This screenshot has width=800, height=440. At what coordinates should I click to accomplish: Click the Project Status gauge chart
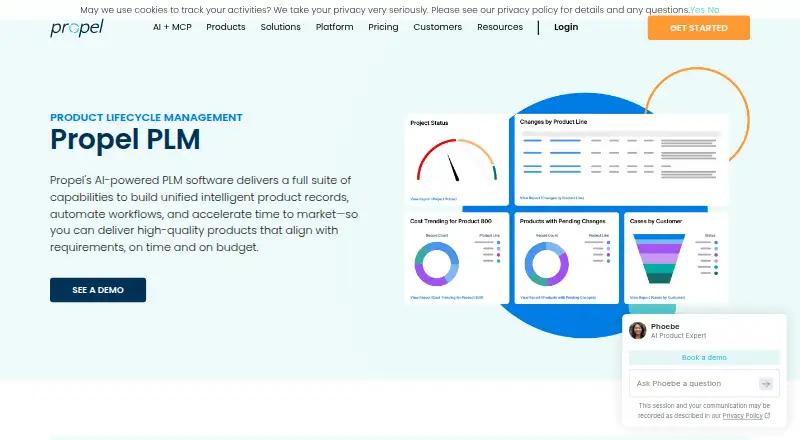click(x=456, y=160)
